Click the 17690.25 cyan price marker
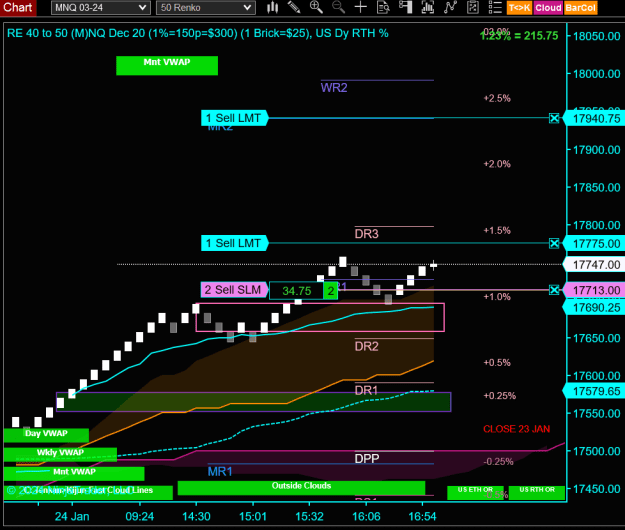 pos(594,308)
